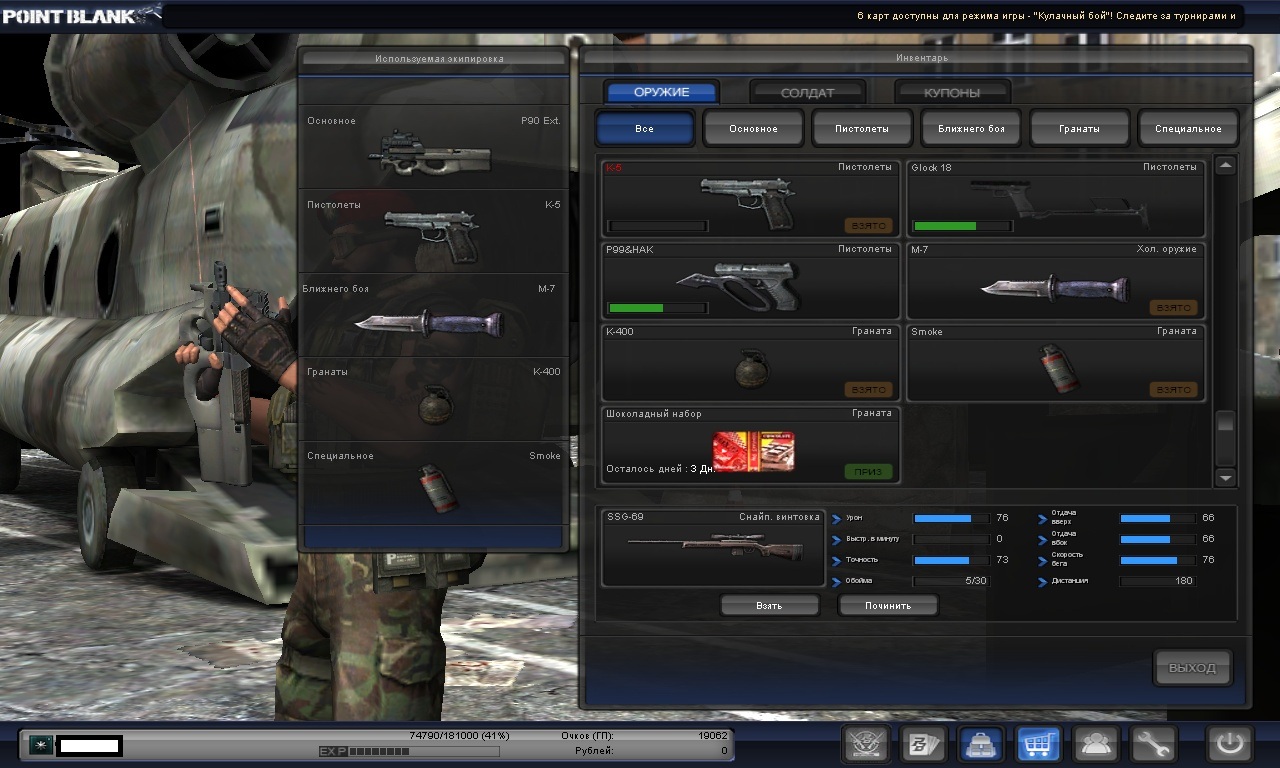Filter inventory with the Пистолеты button
This screenshot has height=768, width=1280.
pos(862,128)
